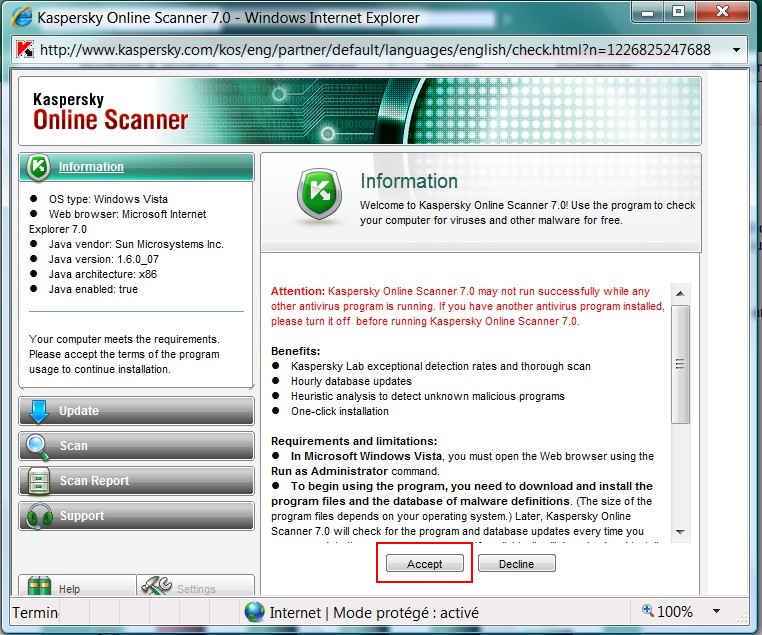Viewport: 762px width, 635px height.
Task: Click the magnifying glass Scan icon
Action: coord(37,447)
